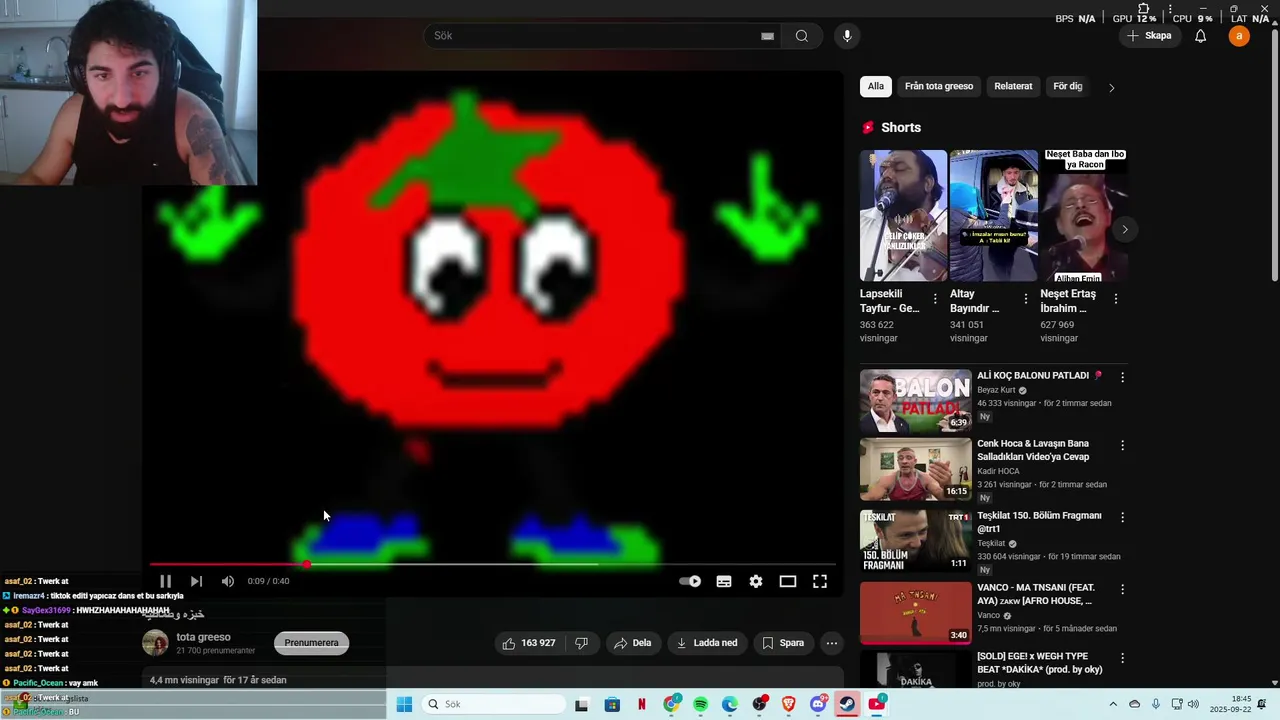Click the Skapa create button
1280x720 pixels.
click(1149, 36)
